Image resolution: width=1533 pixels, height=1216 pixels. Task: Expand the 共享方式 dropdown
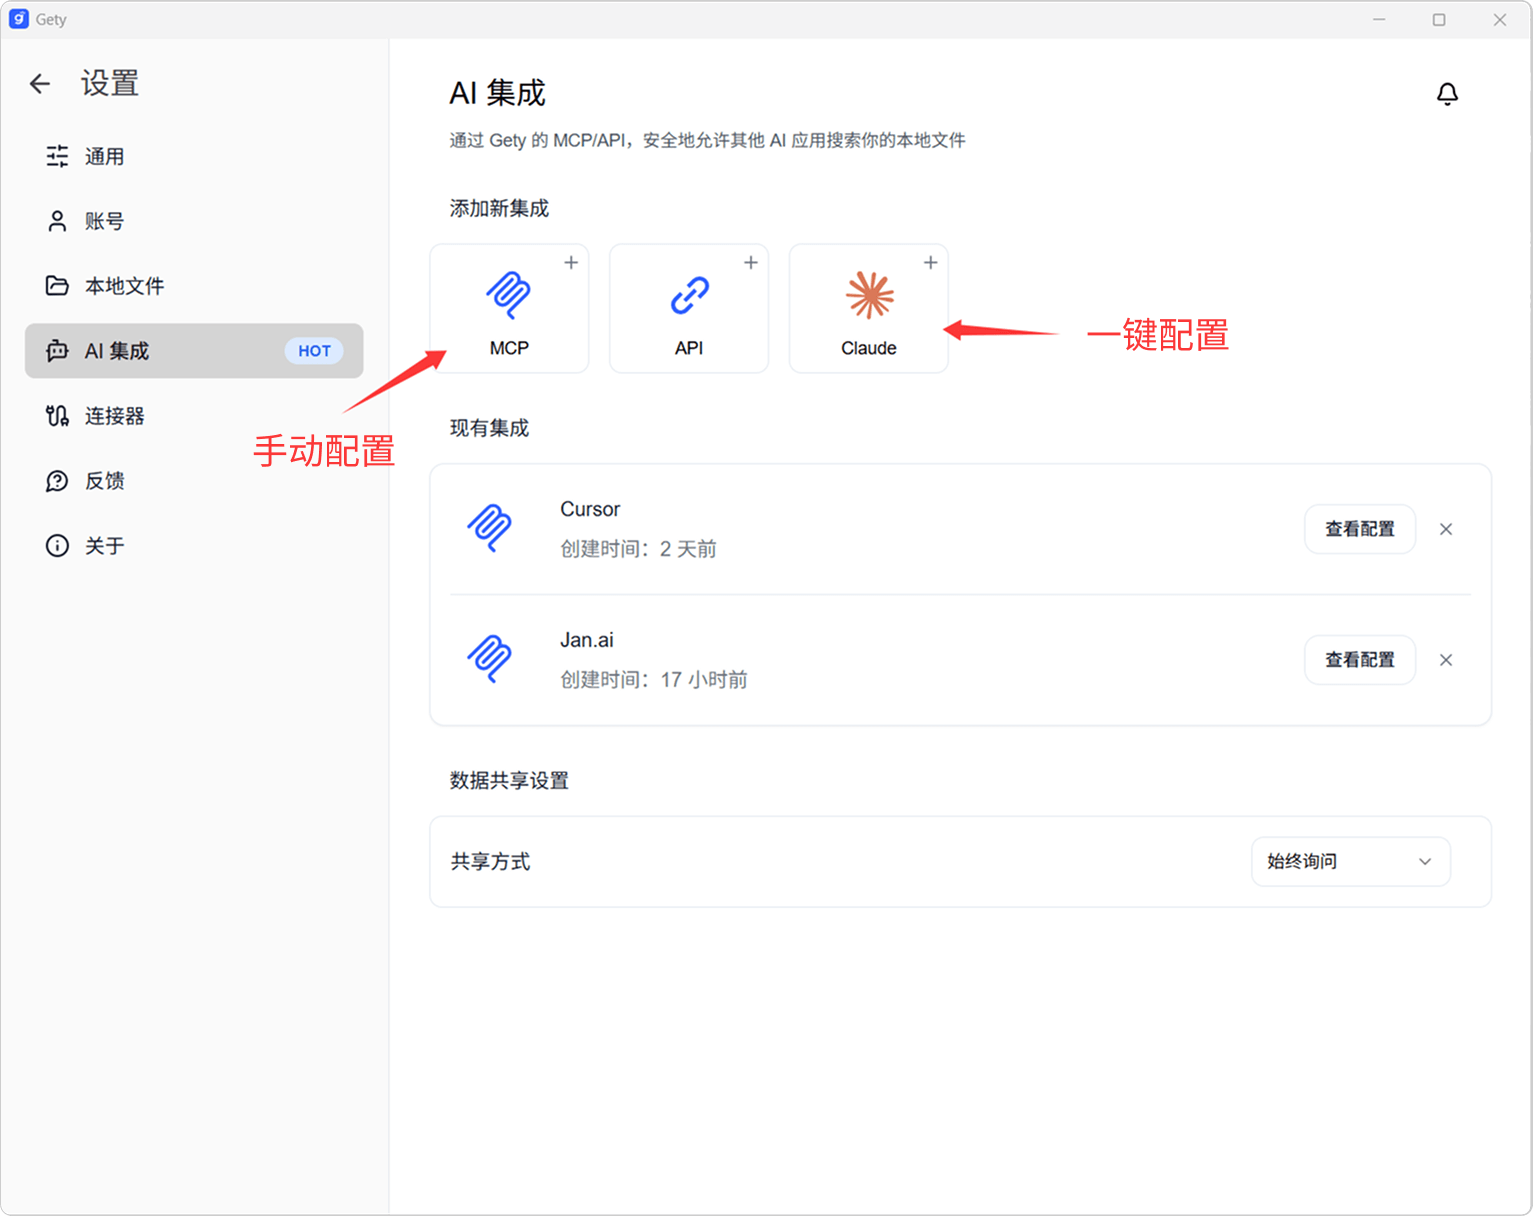pyautogui.click(x=1350, y=862)
